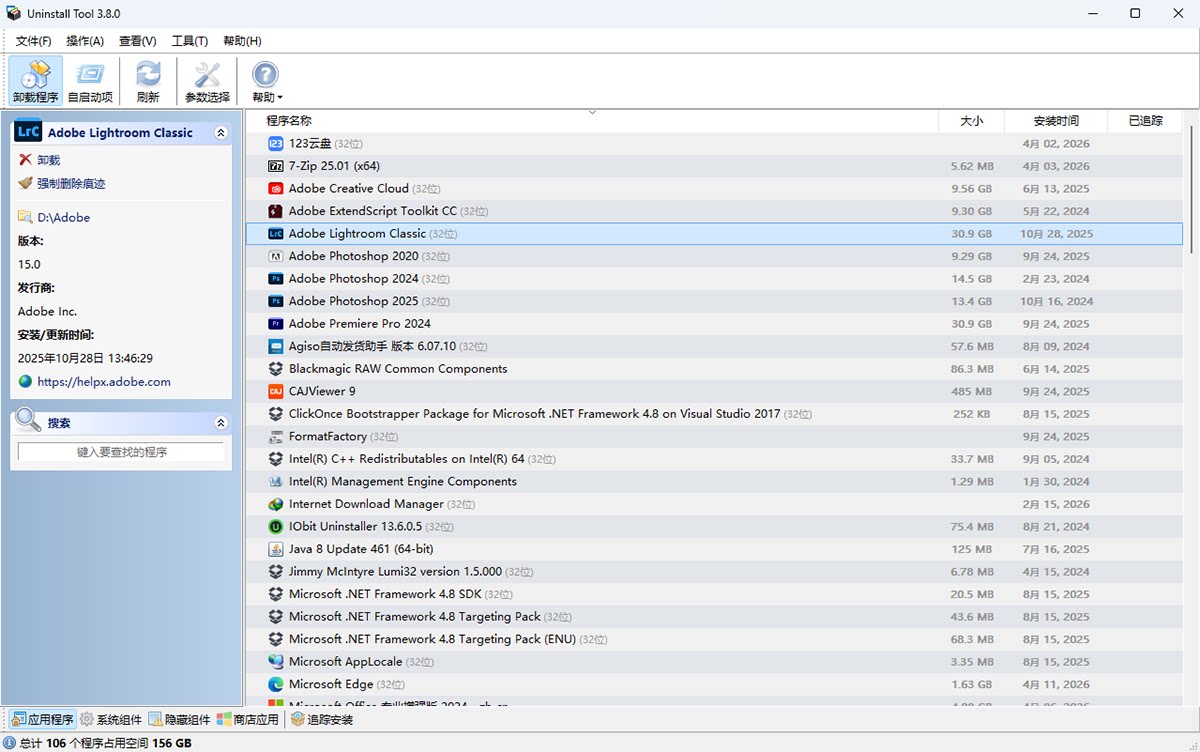Viewport: 1200px width, 752px height.
Task: Click the Java 8 Update 461 icon
Action: pos(276,549)
